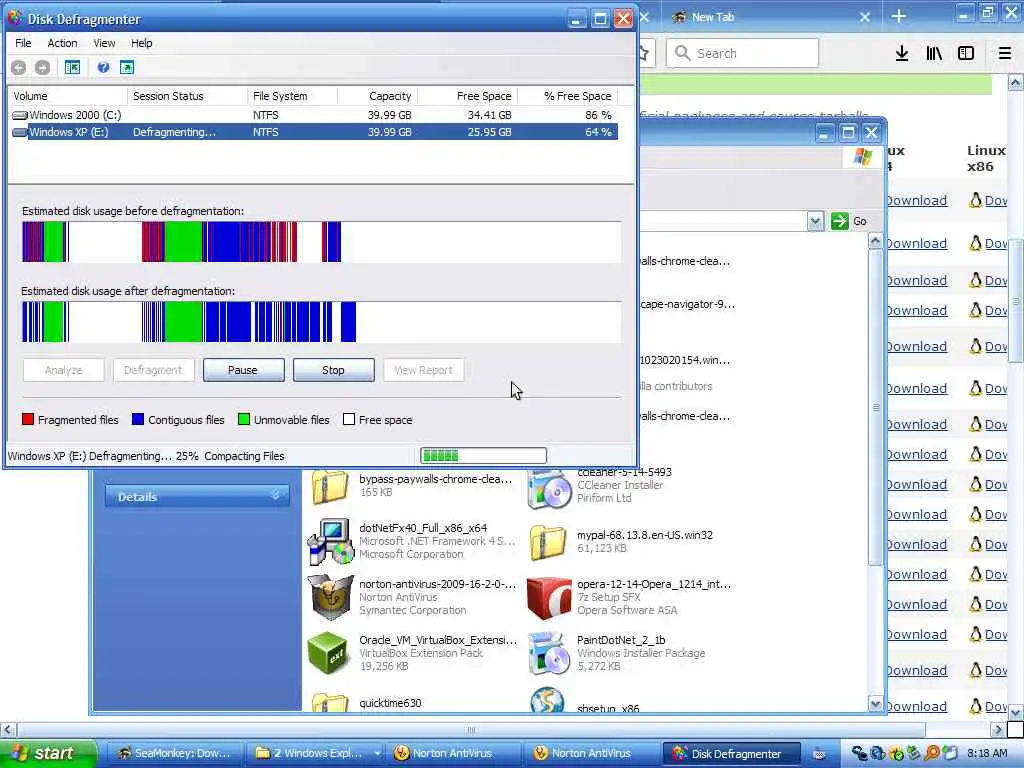Sort by % Free Space column header
The height and width of the screenshot is (768, 1024).
click(x=568, y=96)
